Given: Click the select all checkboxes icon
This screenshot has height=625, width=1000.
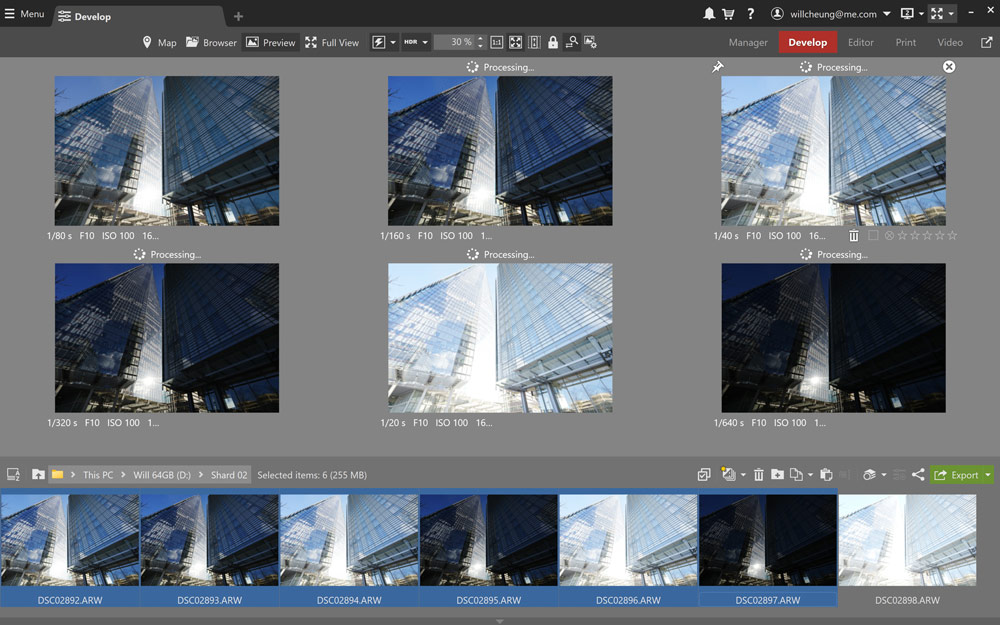Looking at the screenshot, I should point(704,474).
